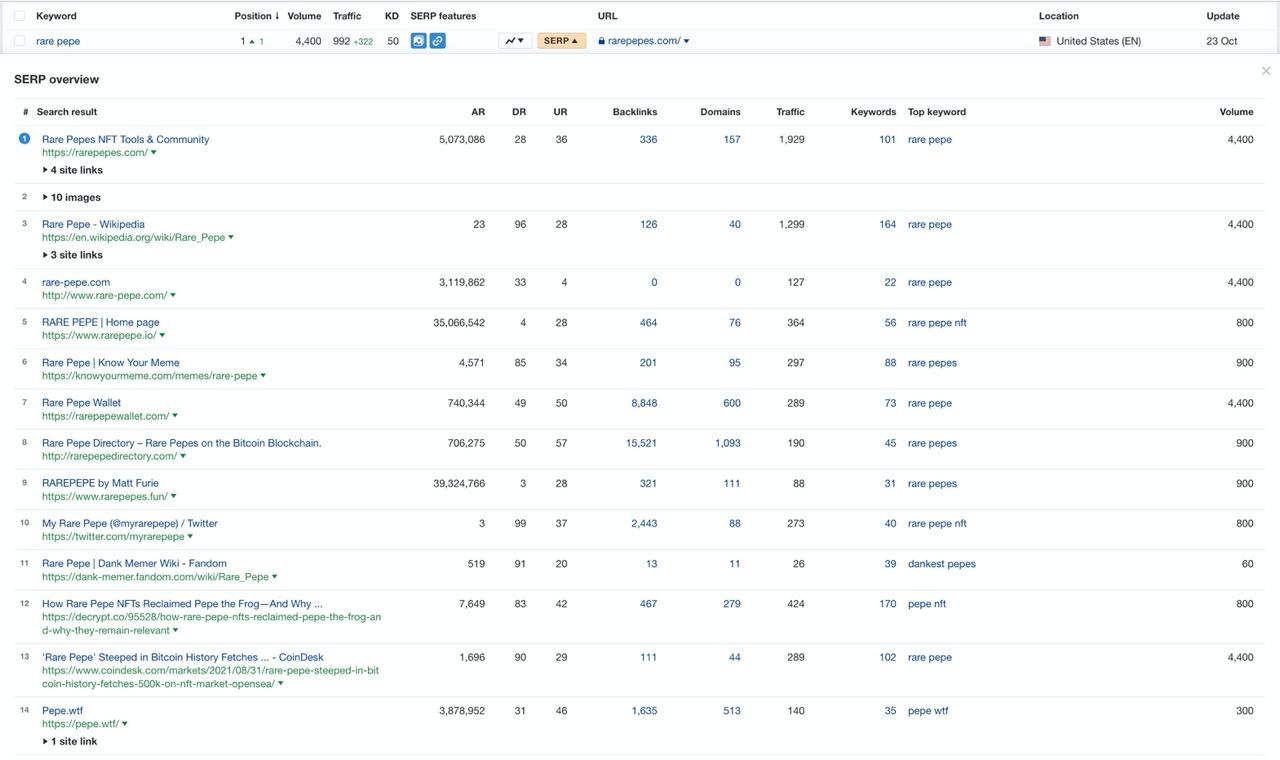Screen dimensions: 1280x760
Task: Sort by Position column header
Action: pyautogui.click(x=257, y=16)
